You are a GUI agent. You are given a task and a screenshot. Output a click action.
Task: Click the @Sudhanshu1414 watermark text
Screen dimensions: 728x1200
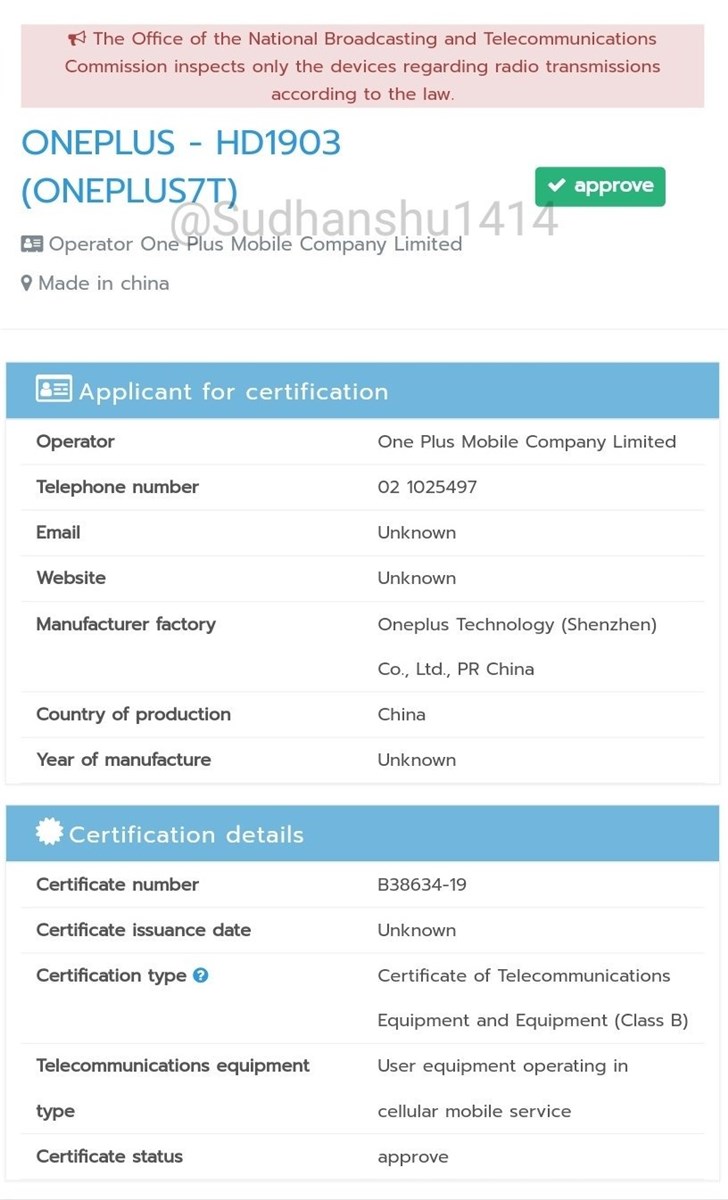click(x=364, y=218)
